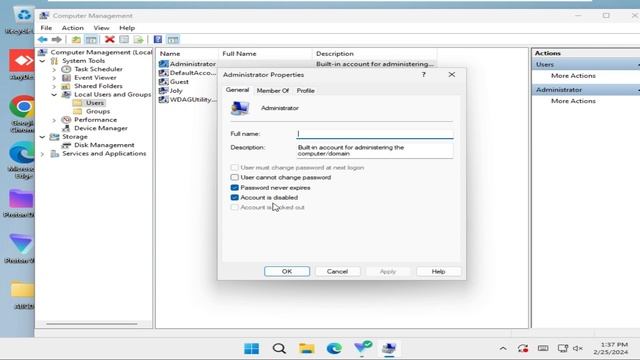Viewport: 640px width, 360px height.
Task: Open taskbar Search icon
Action: pyautogui.click(x=279, y=349)
